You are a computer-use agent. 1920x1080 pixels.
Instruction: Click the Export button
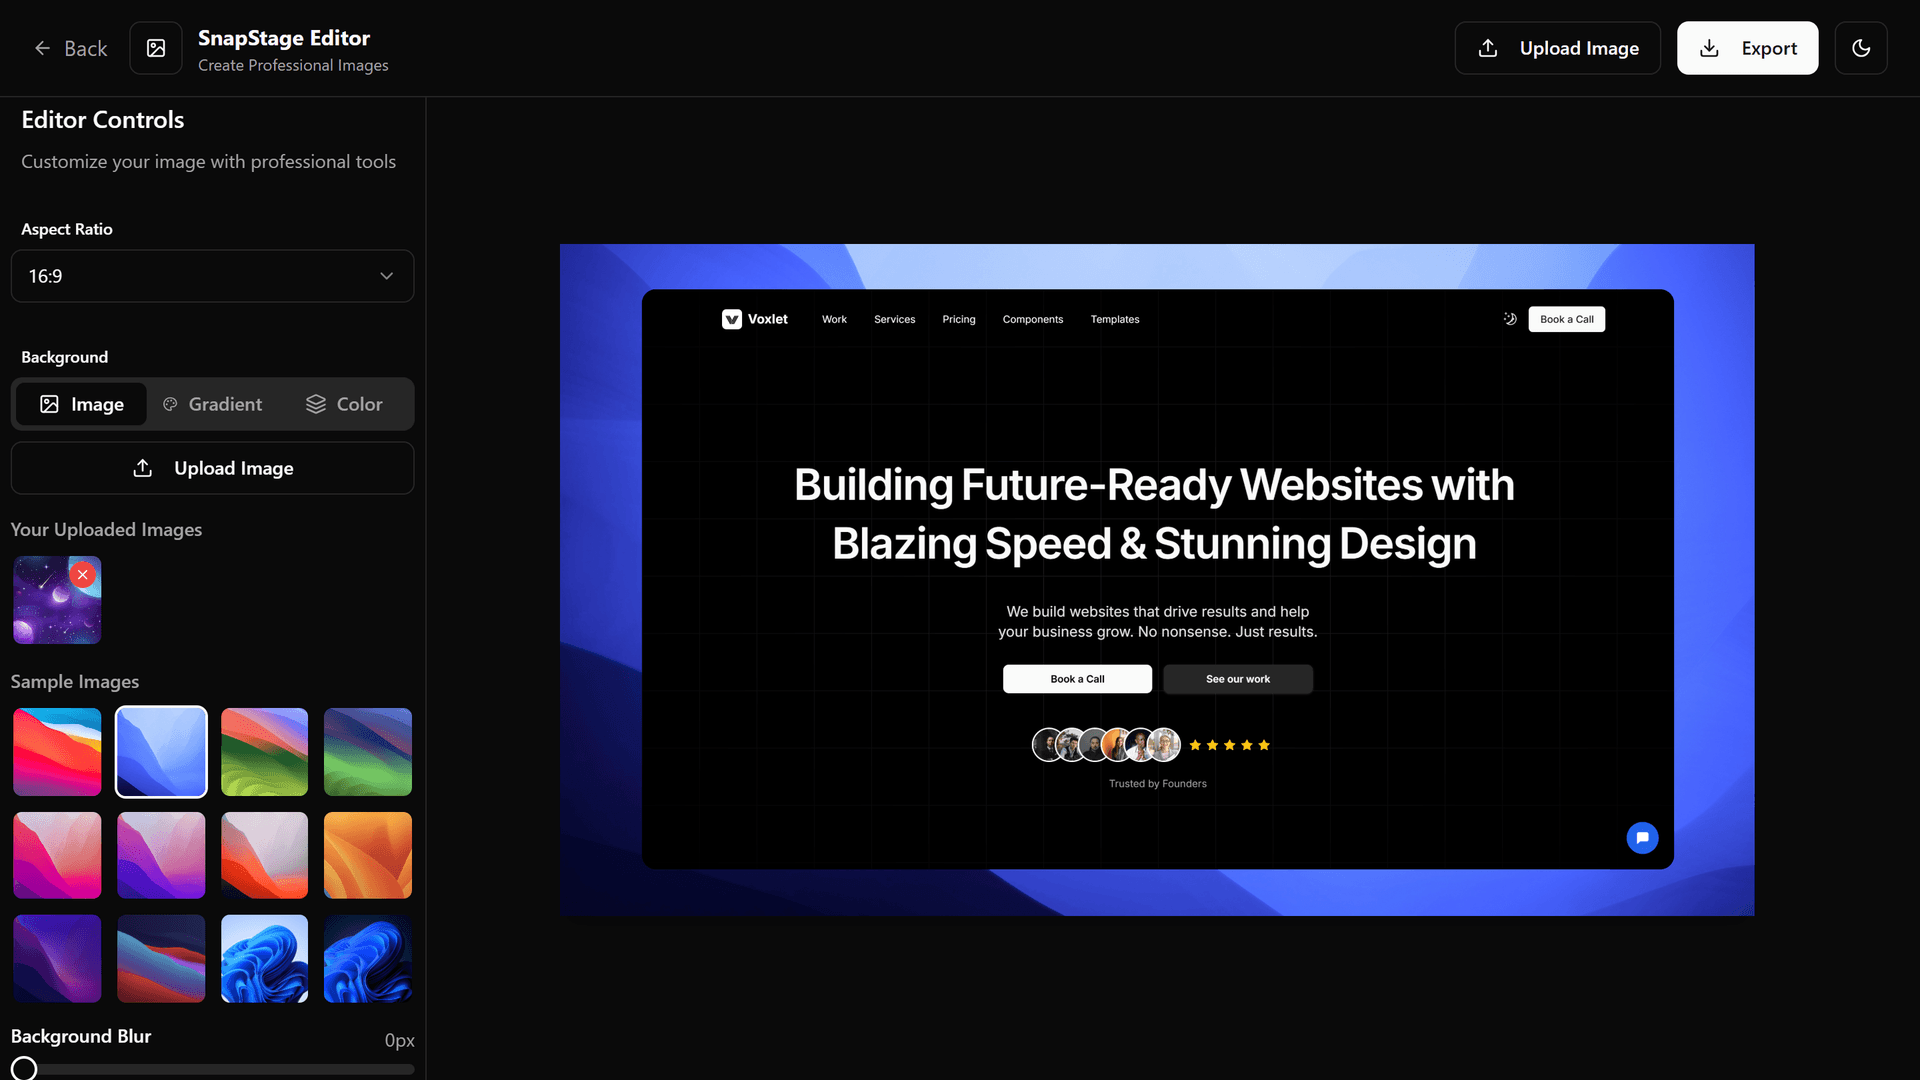[x=1747, y=48]
